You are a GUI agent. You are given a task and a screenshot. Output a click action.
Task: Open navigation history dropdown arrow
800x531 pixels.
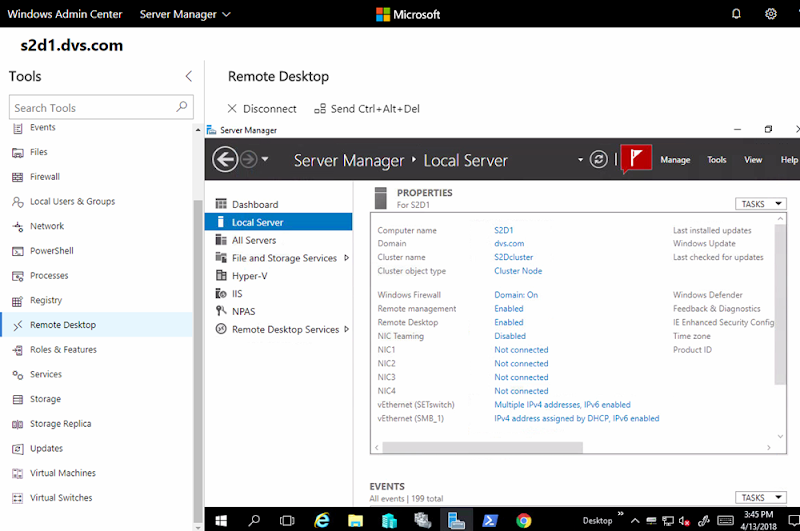click(265, 159)
